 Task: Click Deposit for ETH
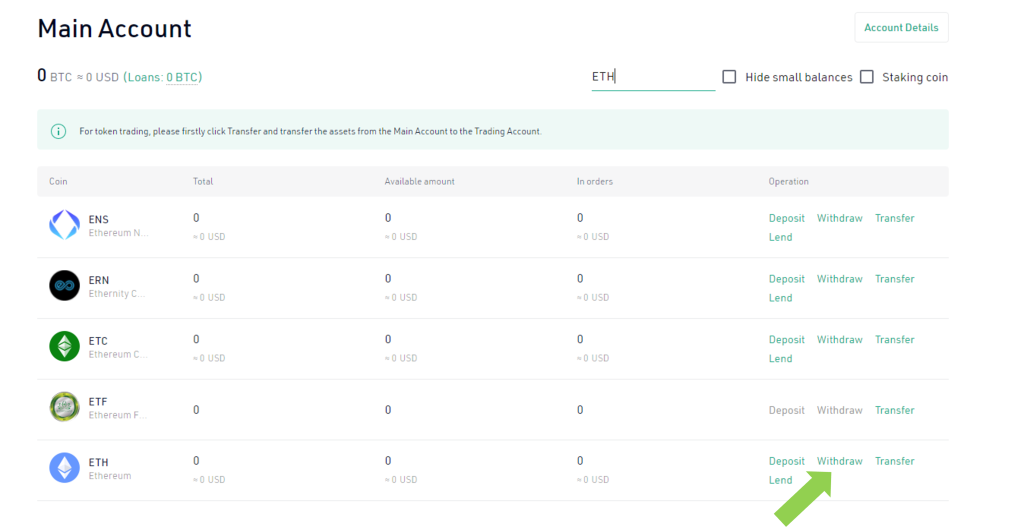tap(786, 461)
